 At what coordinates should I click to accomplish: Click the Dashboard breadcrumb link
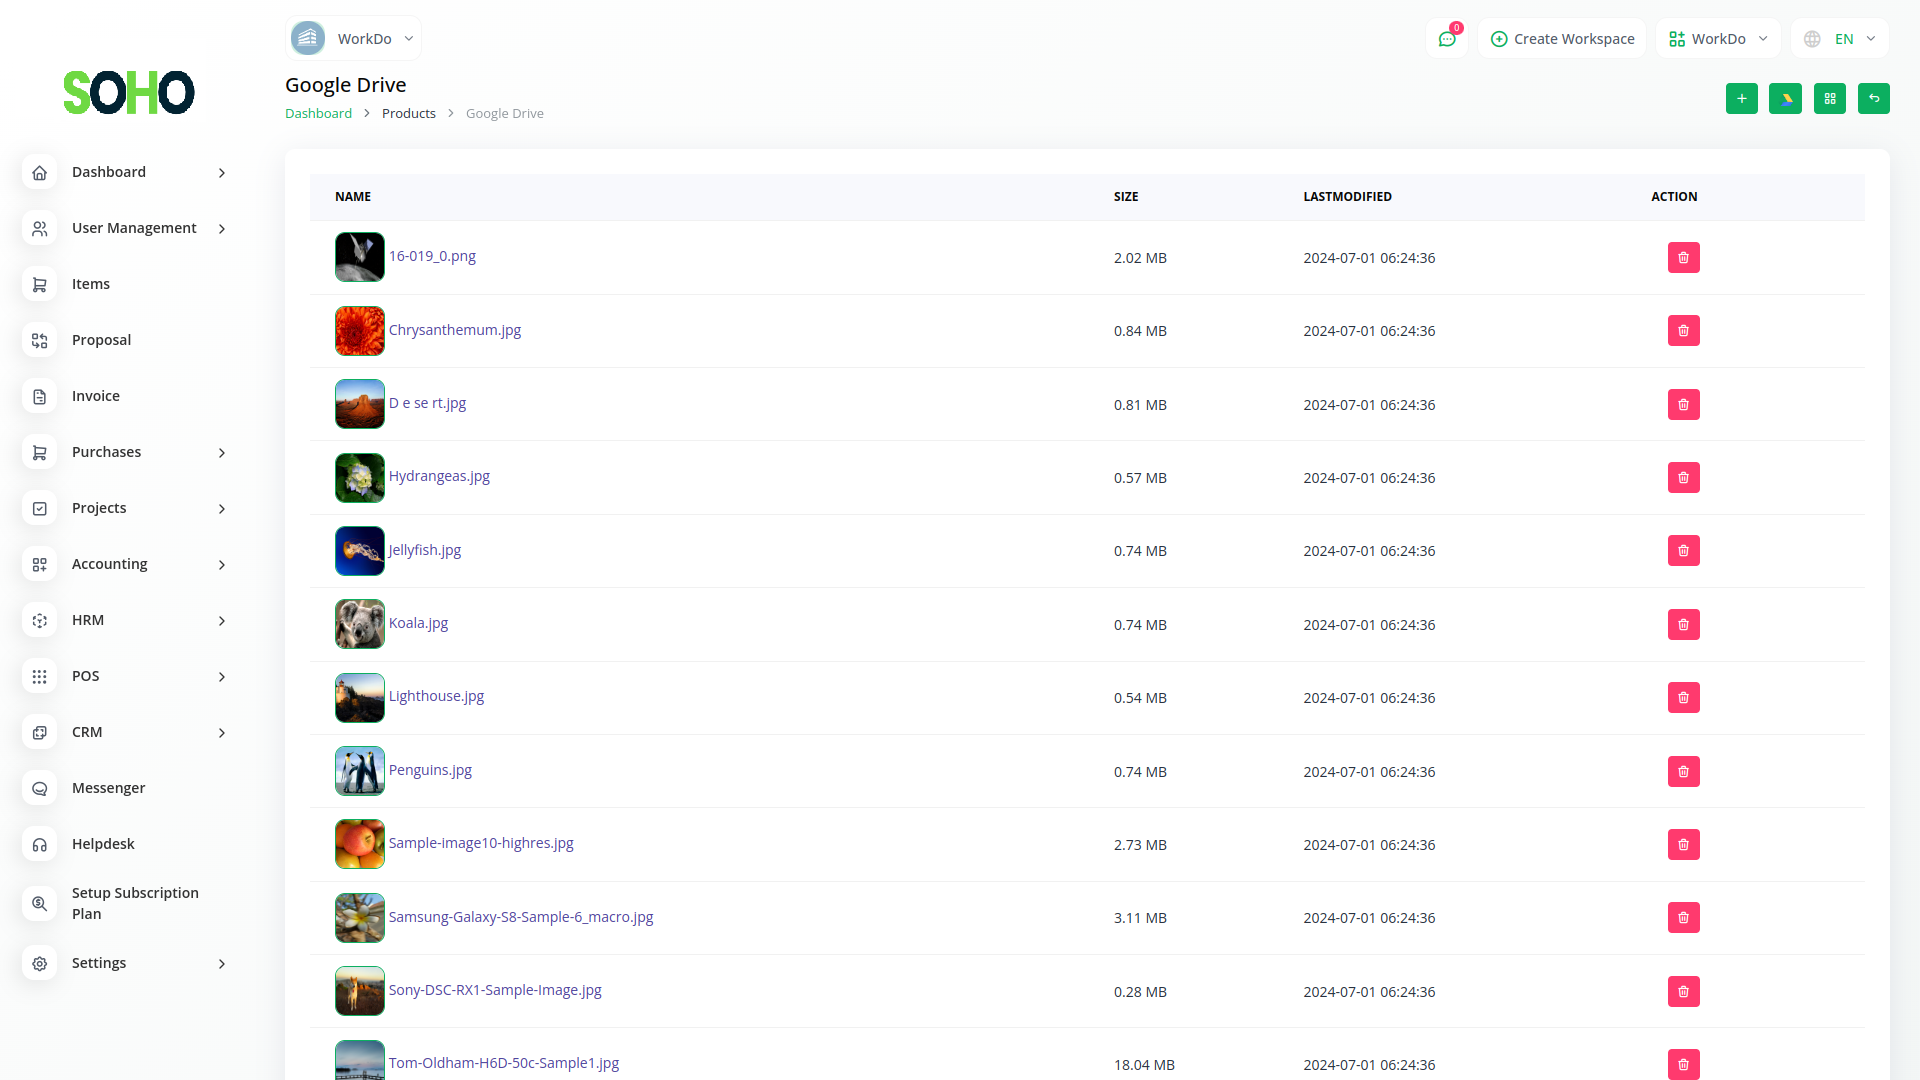[x=318, y=114]
